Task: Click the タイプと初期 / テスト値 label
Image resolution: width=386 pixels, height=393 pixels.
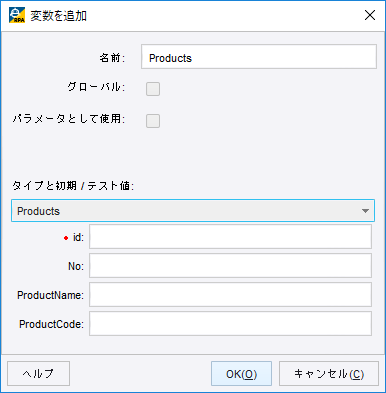Action: coord(73,186)
